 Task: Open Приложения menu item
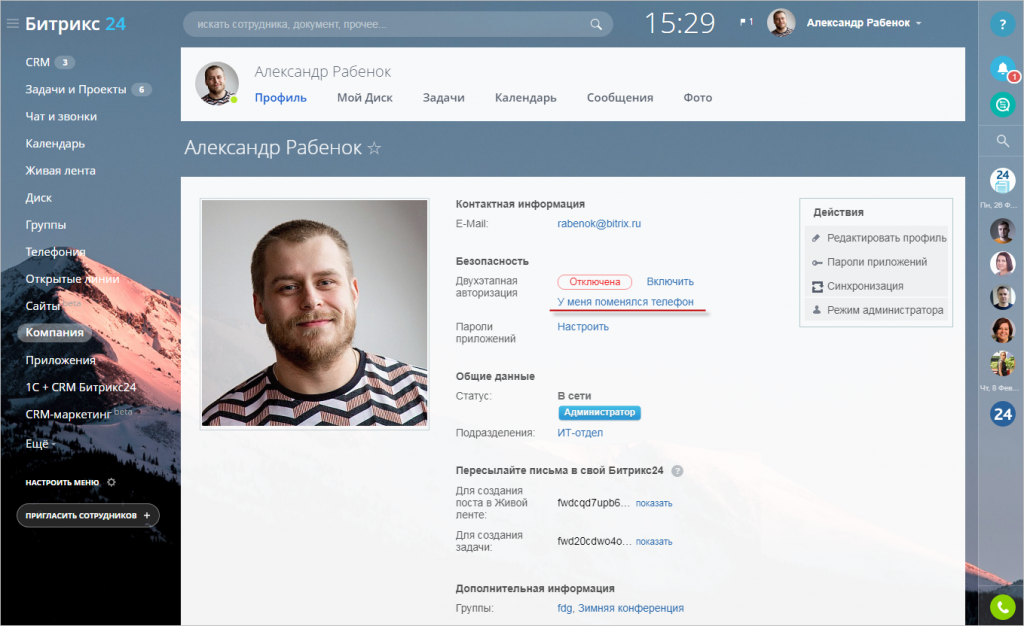point(60,360)
